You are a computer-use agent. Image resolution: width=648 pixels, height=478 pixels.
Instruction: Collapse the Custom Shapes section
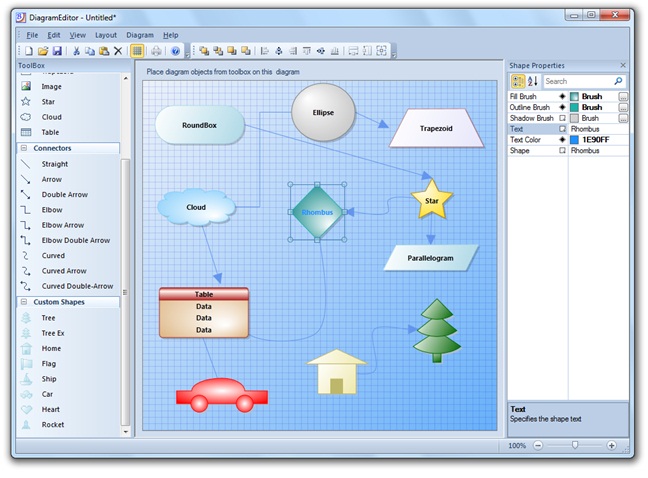(23, 301)
